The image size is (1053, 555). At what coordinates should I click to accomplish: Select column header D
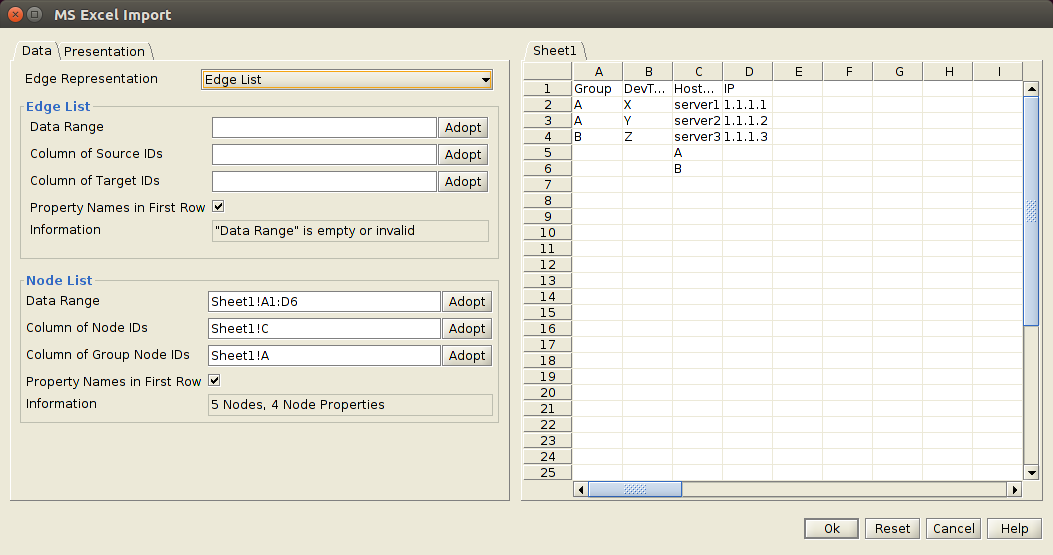748,72
